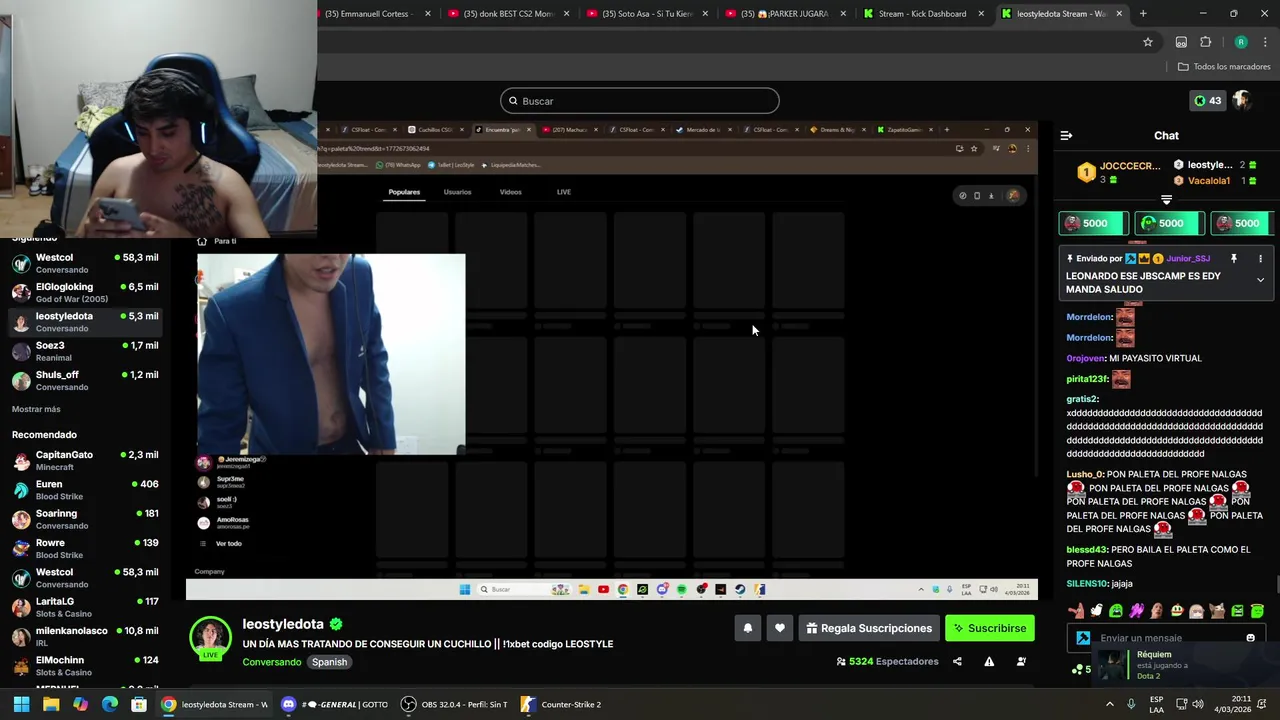The height and width of the screenshot is (720, 1280).
Task: Click blessd43 username in chat
Action: pyautogui.click(x=1087, y=550)
